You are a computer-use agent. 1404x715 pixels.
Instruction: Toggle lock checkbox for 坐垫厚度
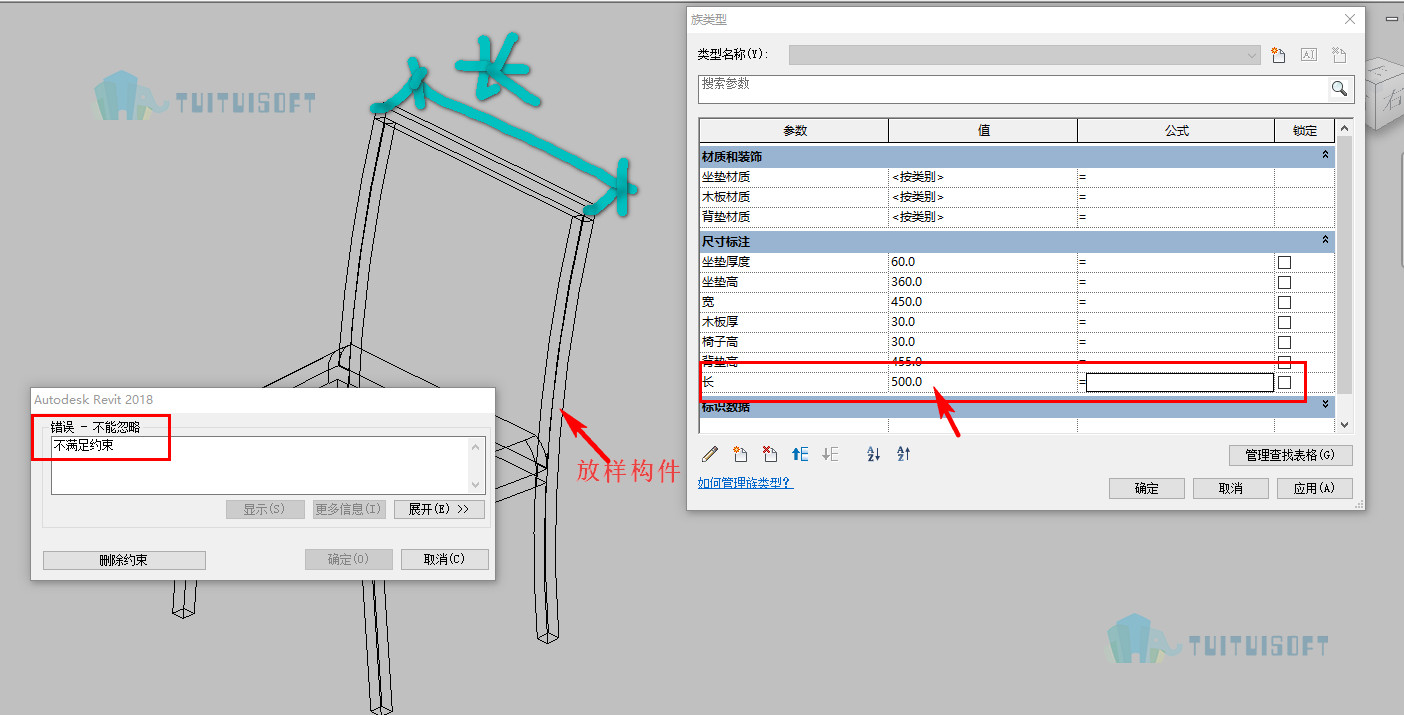(1284, 262)
